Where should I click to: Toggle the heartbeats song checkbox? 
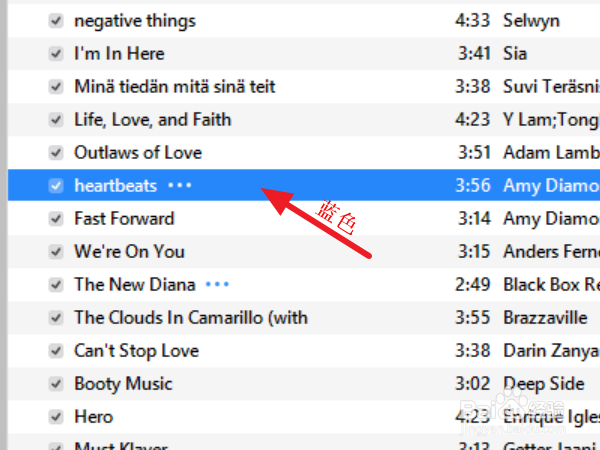click(56, 186)
